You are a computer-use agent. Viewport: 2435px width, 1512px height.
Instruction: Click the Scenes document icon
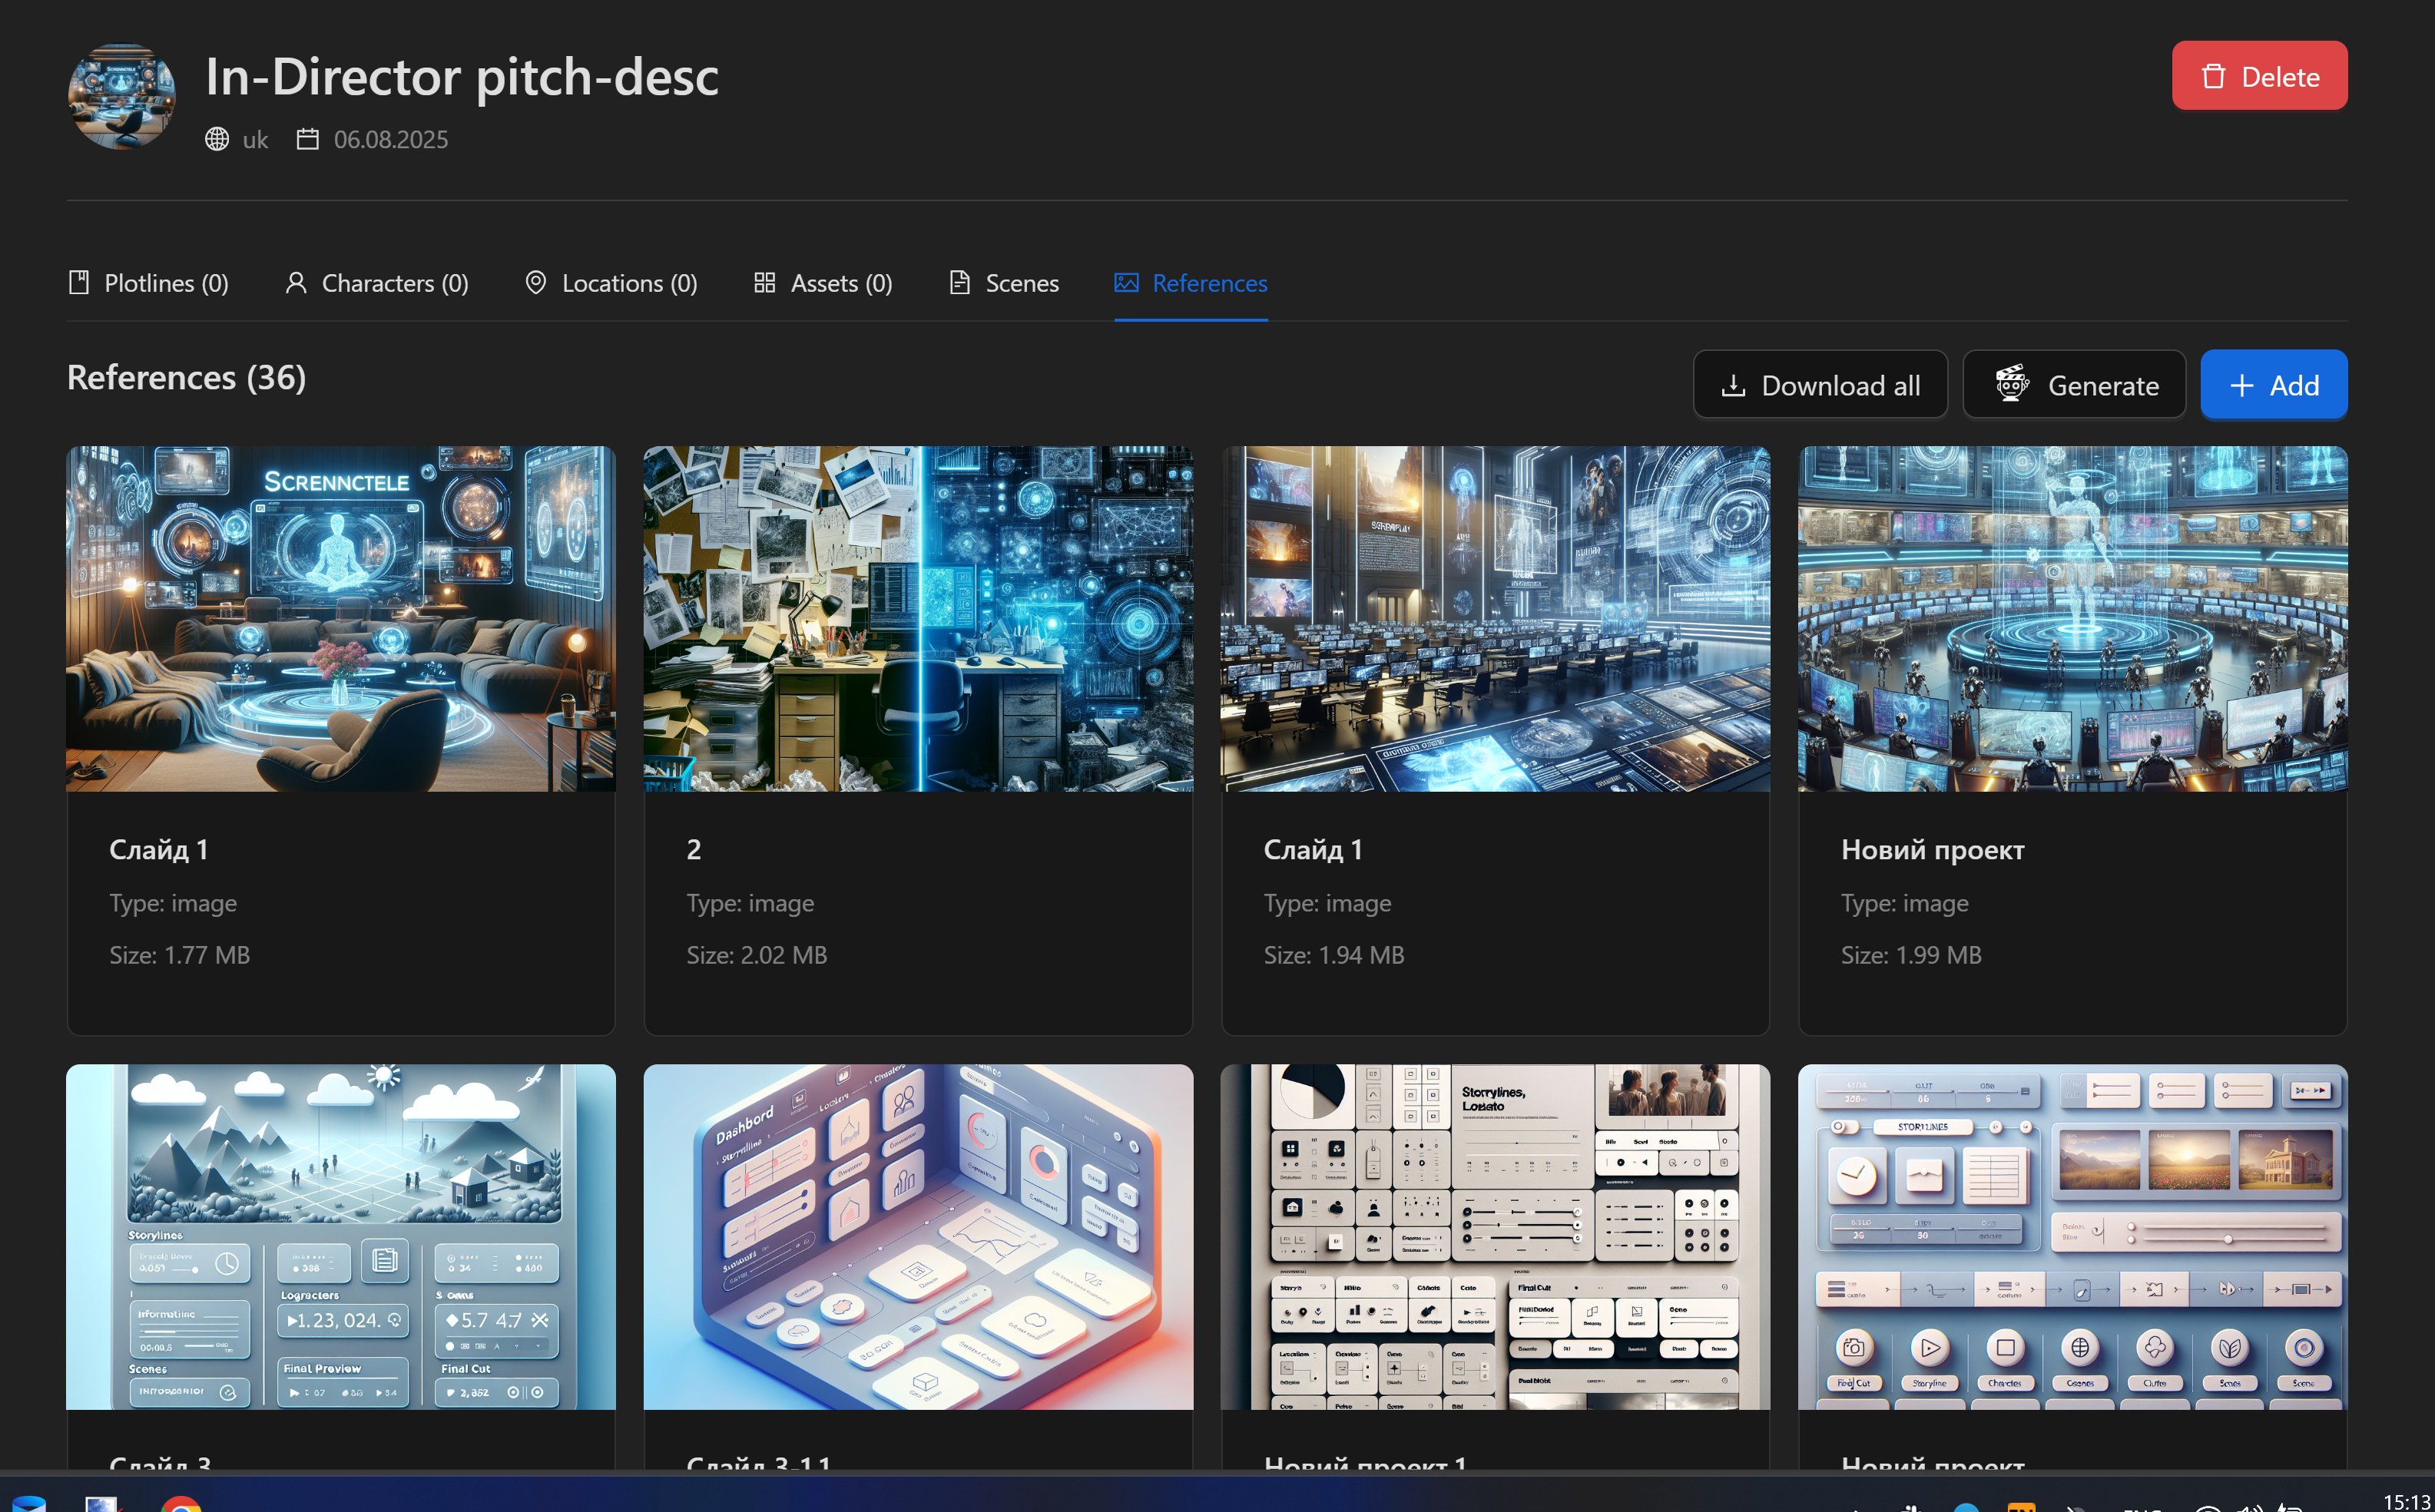click(x=959, y=283)
